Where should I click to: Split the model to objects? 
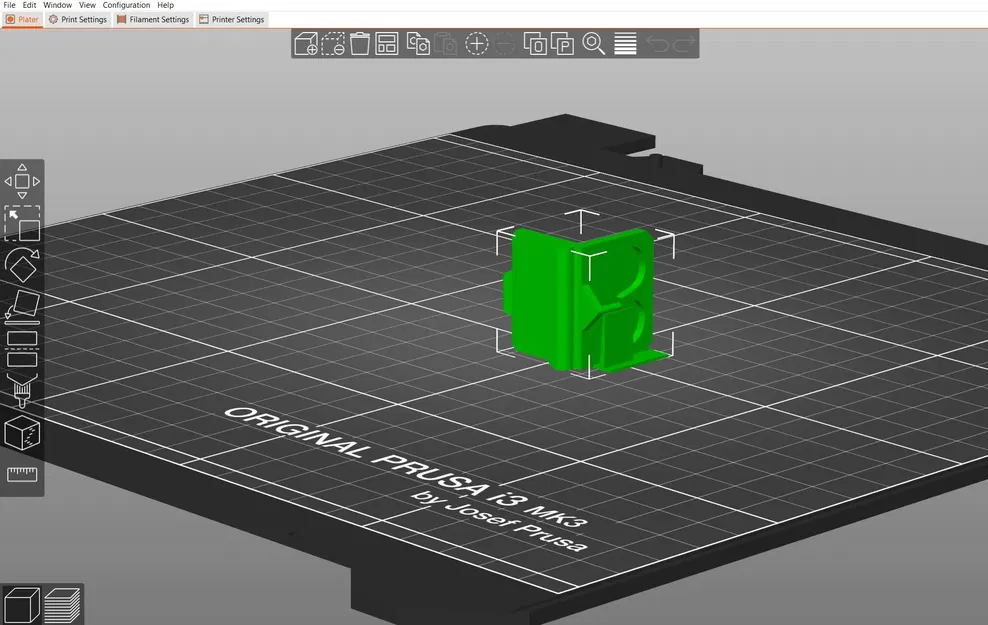pos(537,44)
